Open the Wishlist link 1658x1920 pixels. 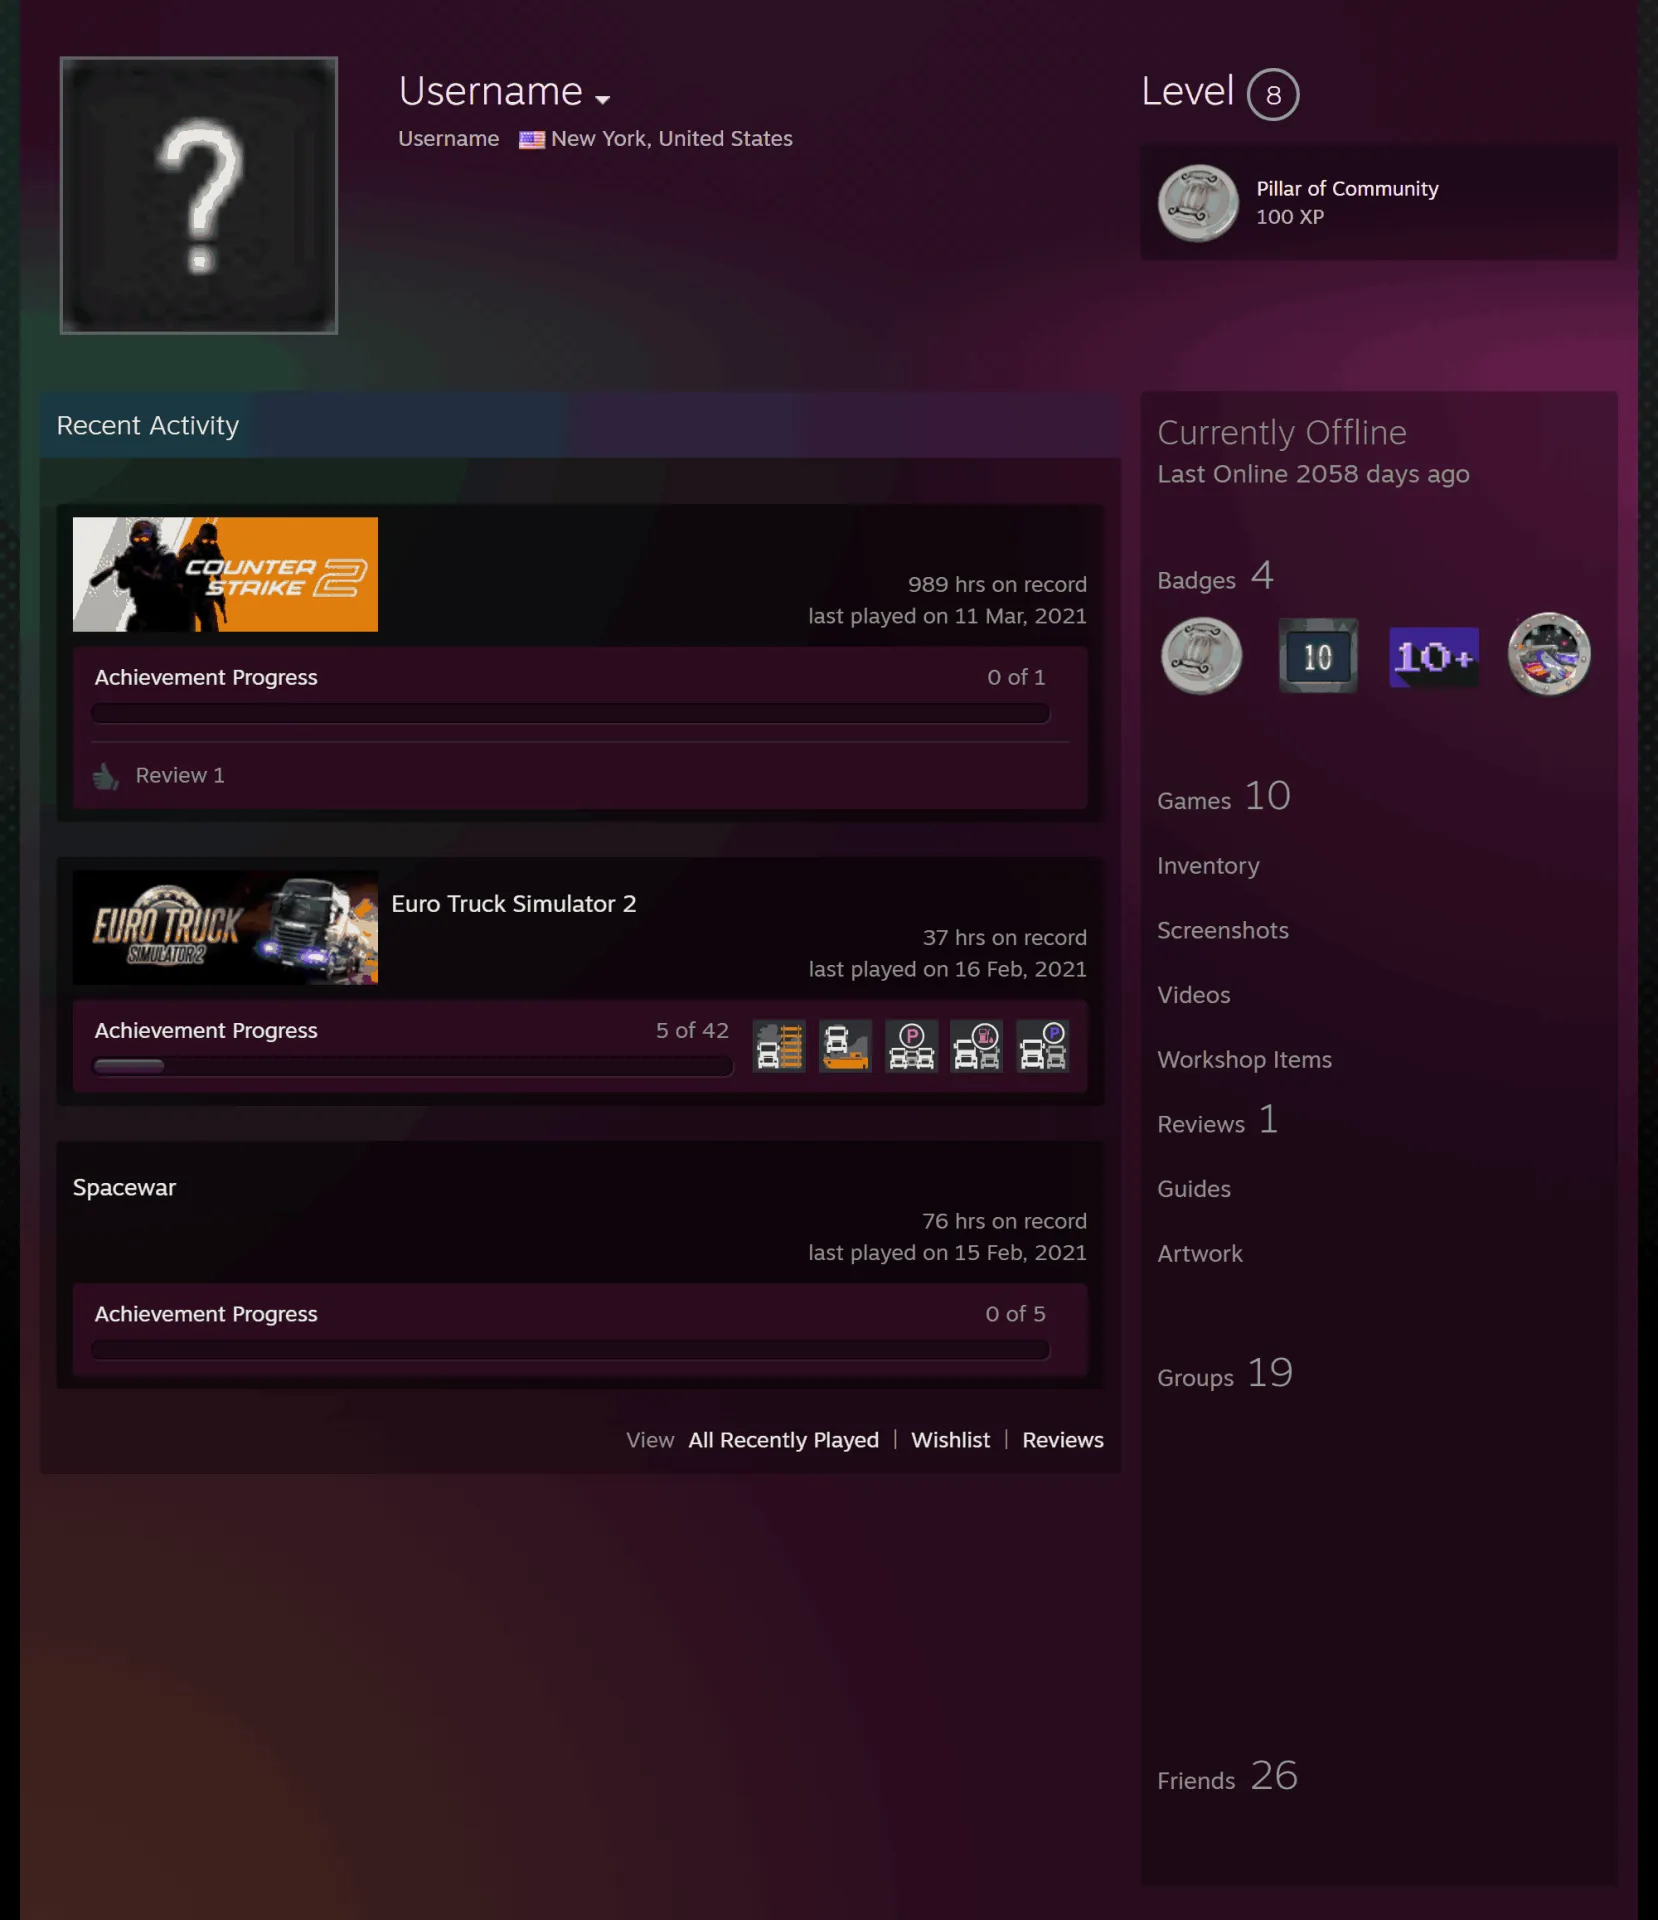coord(950,1440)
